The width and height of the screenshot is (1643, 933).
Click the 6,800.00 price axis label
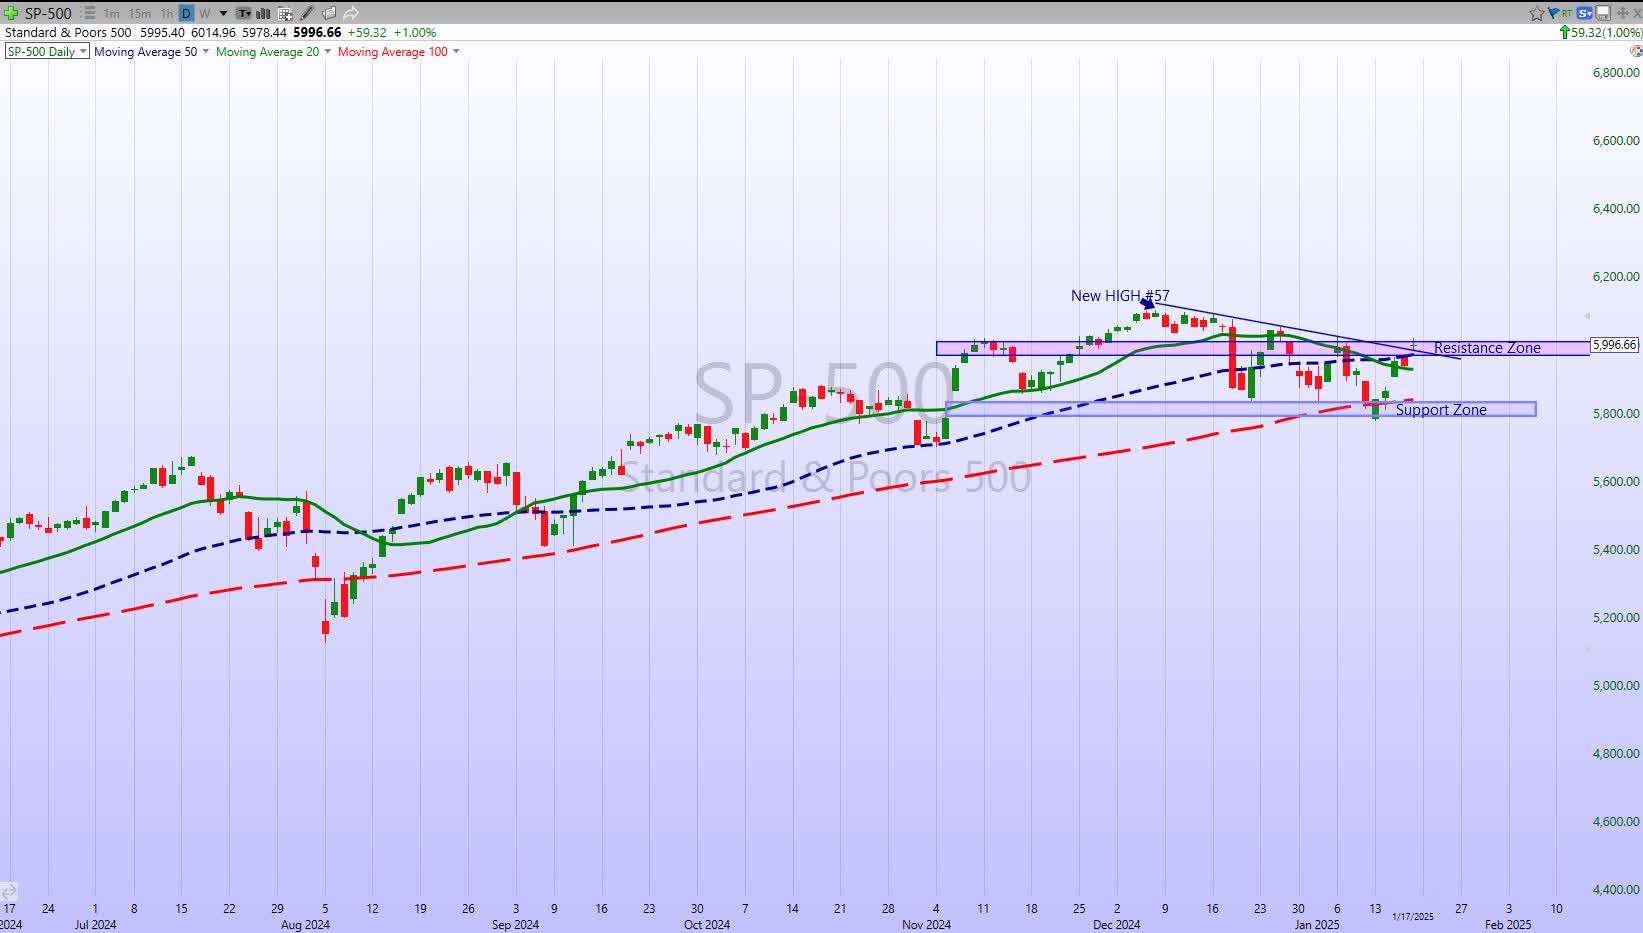tap(1616, 73)
